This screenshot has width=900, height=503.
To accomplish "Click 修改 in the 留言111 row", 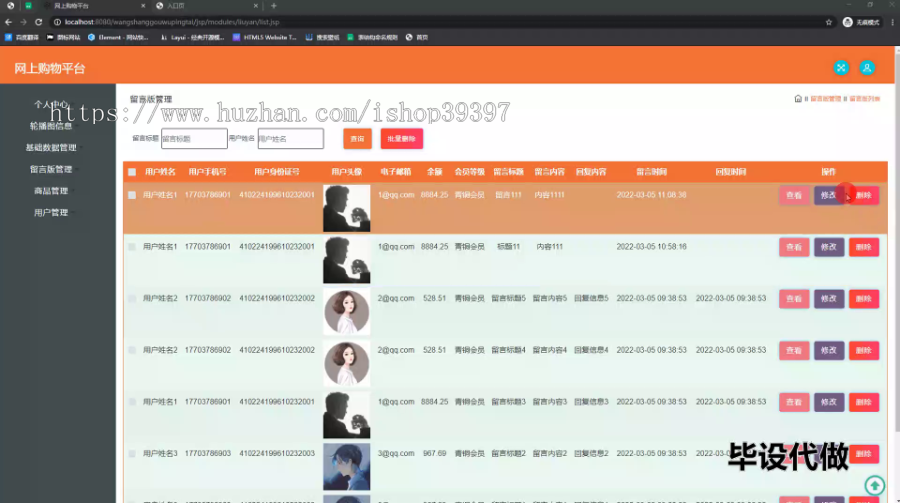I will [x=828, y=195].
